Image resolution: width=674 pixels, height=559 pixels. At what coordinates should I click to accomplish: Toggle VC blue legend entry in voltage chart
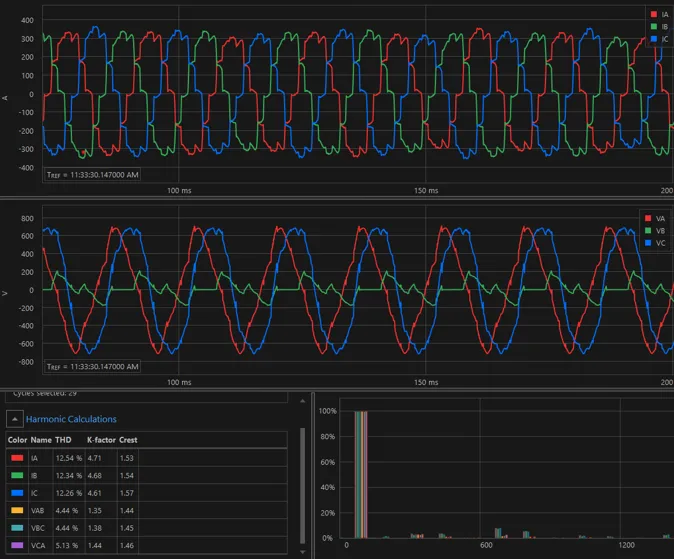pyautogui.click(x=656, y=243)
